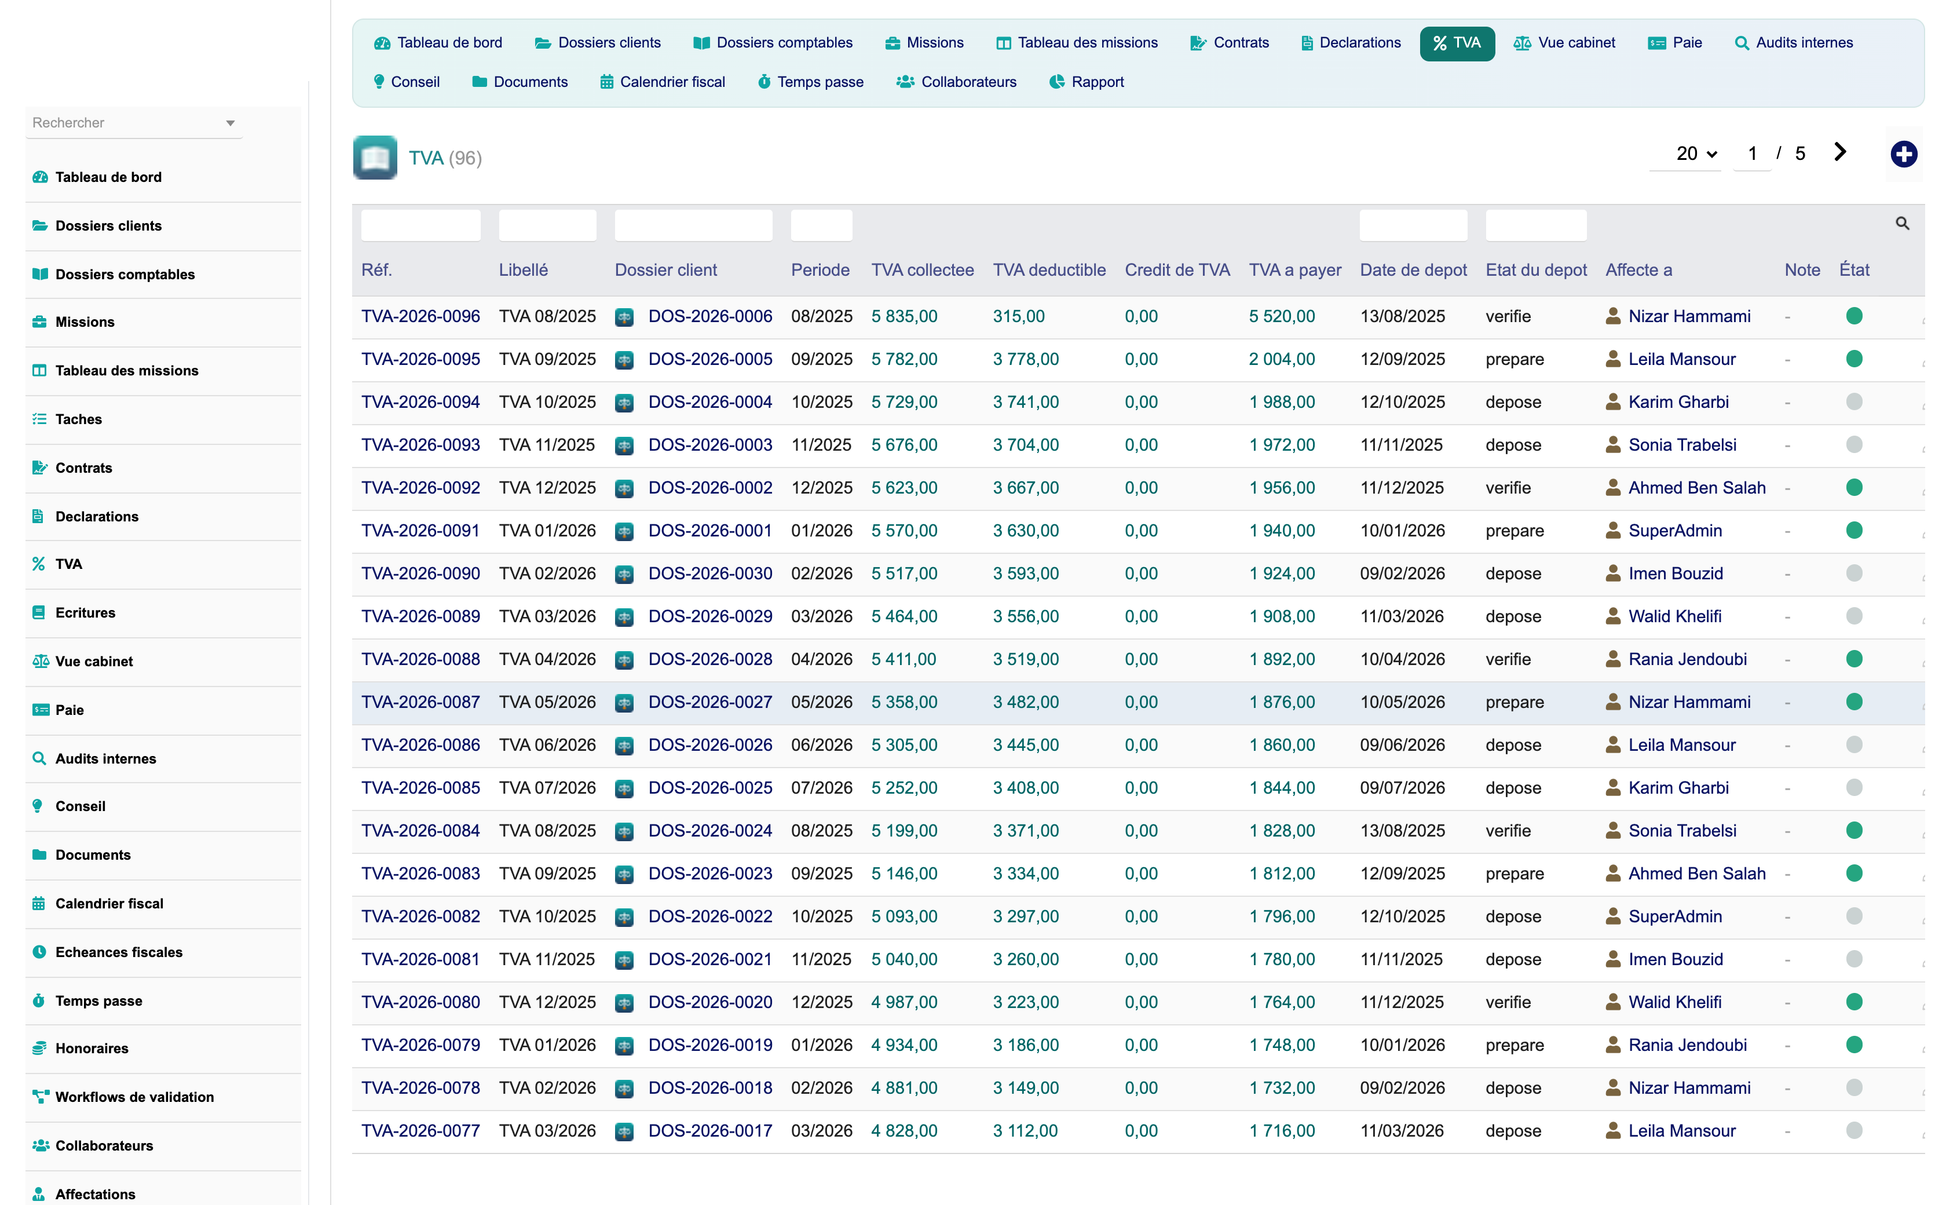Click the green État dot for TVA-2026-0087
The image size is (1946, 1205).
pyautogui.click(x=1854, y=702)
